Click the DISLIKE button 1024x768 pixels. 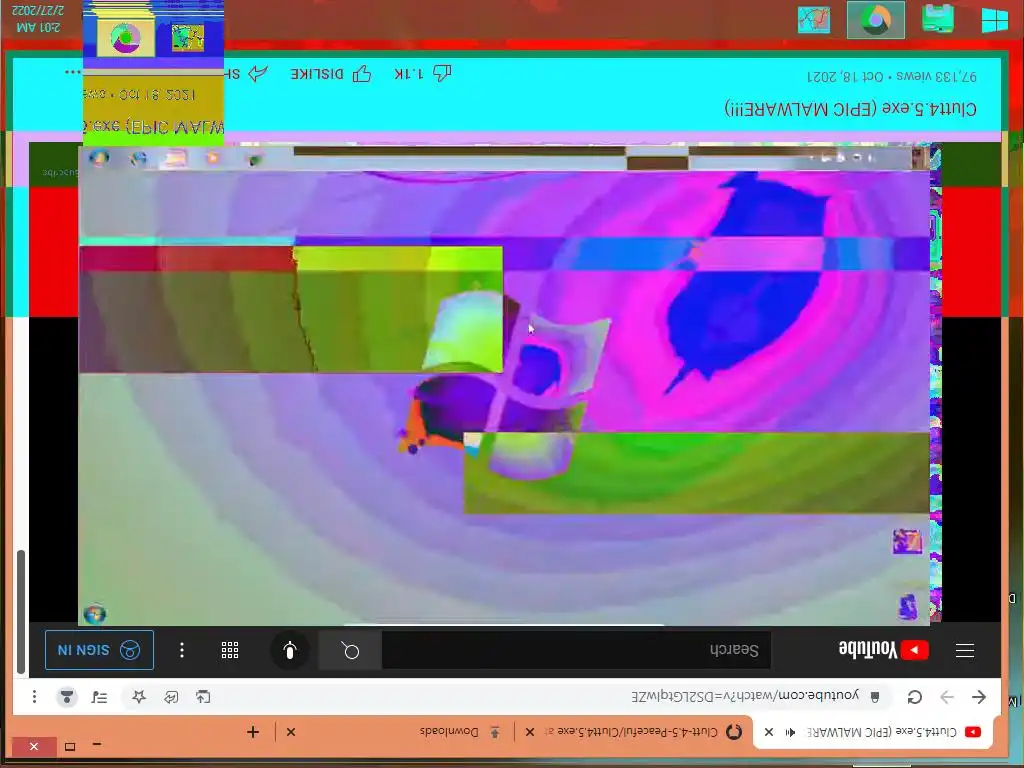[x=331, y=74]
